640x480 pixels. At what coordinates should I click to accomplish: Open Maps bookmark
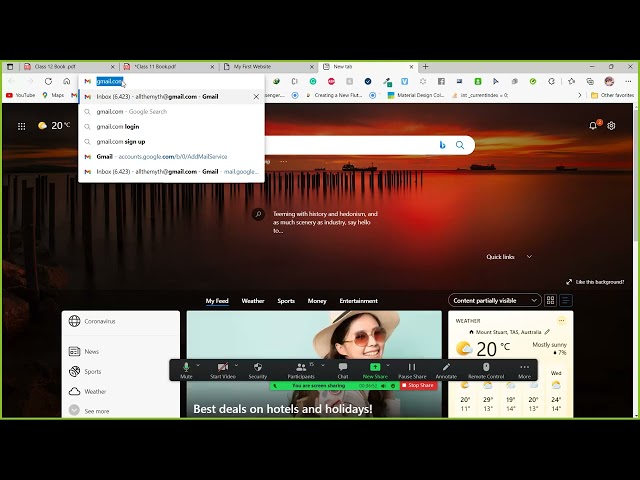tap(53, 95)
